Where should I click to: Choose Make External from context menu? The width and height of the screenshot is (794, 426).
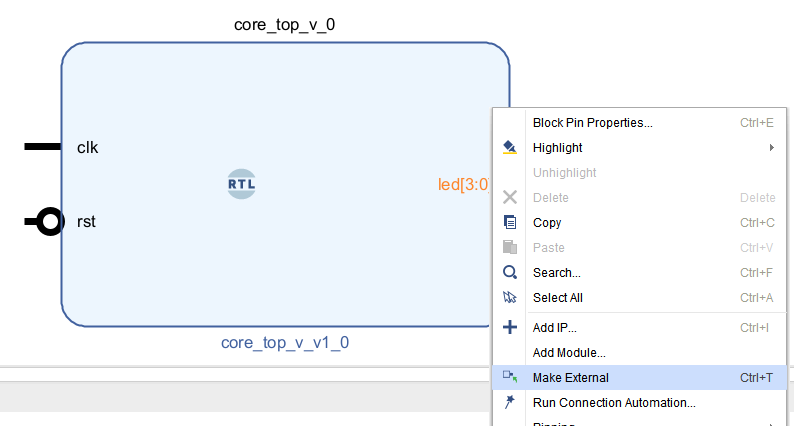point(570,378)
